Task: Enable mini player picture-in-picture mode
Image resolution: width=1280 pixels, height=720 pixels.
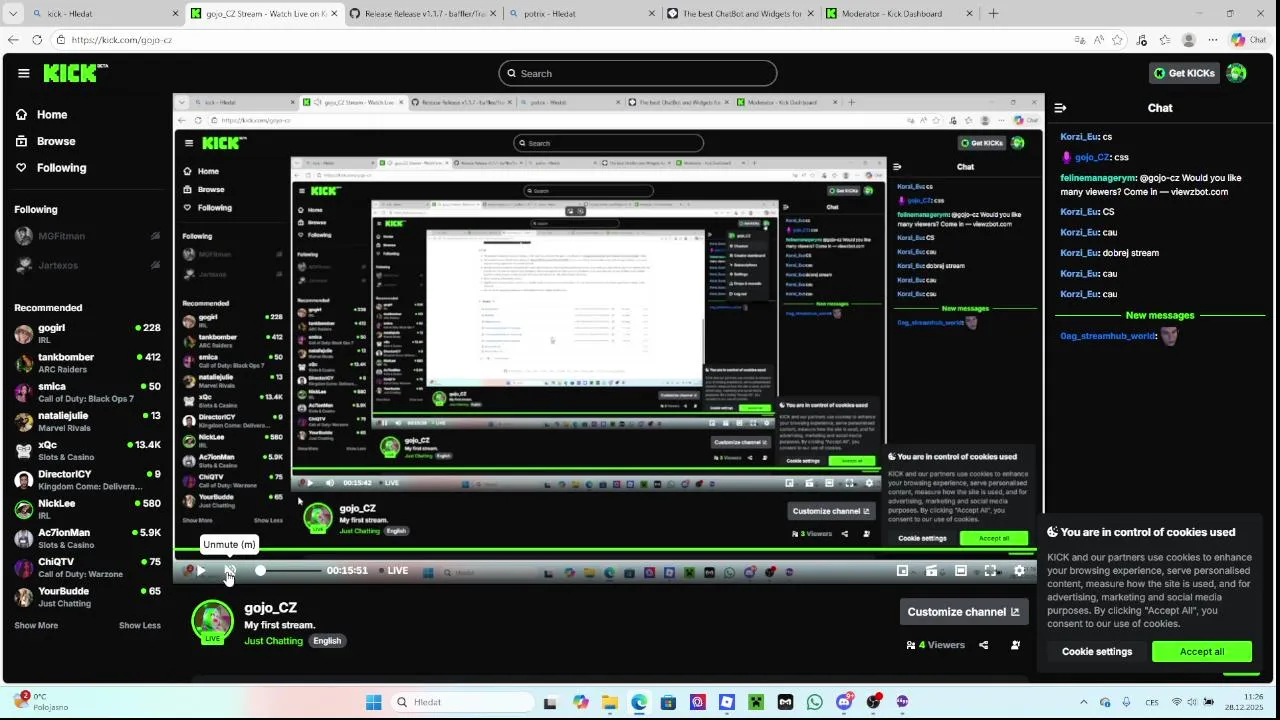Action: coord(902,571)
